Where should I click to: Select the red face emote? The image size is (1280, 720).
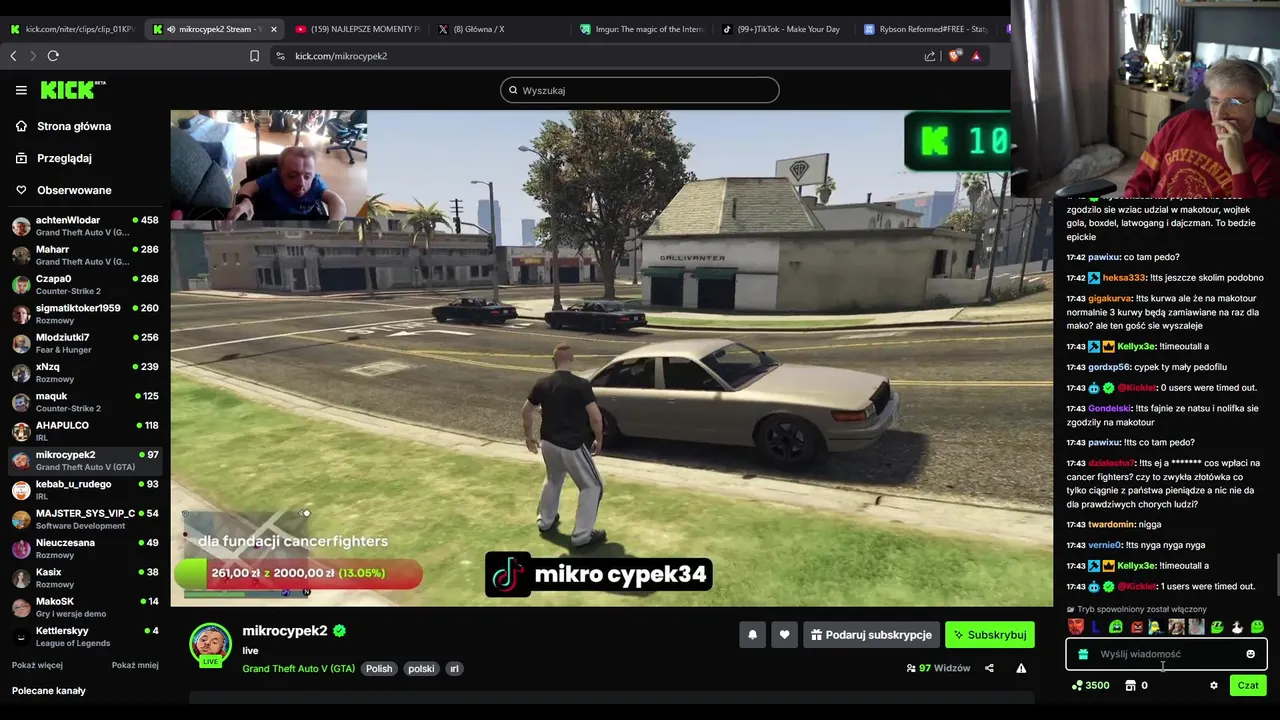click(1076, 627)
